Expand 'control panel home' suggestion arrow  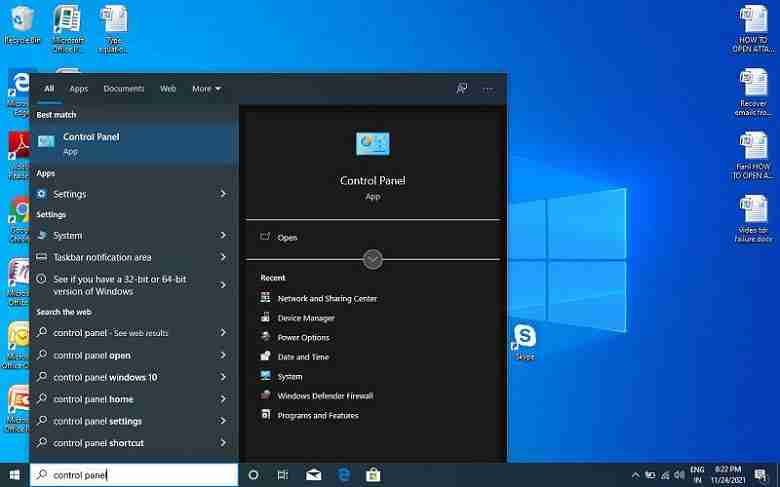(x=223, y=399)
